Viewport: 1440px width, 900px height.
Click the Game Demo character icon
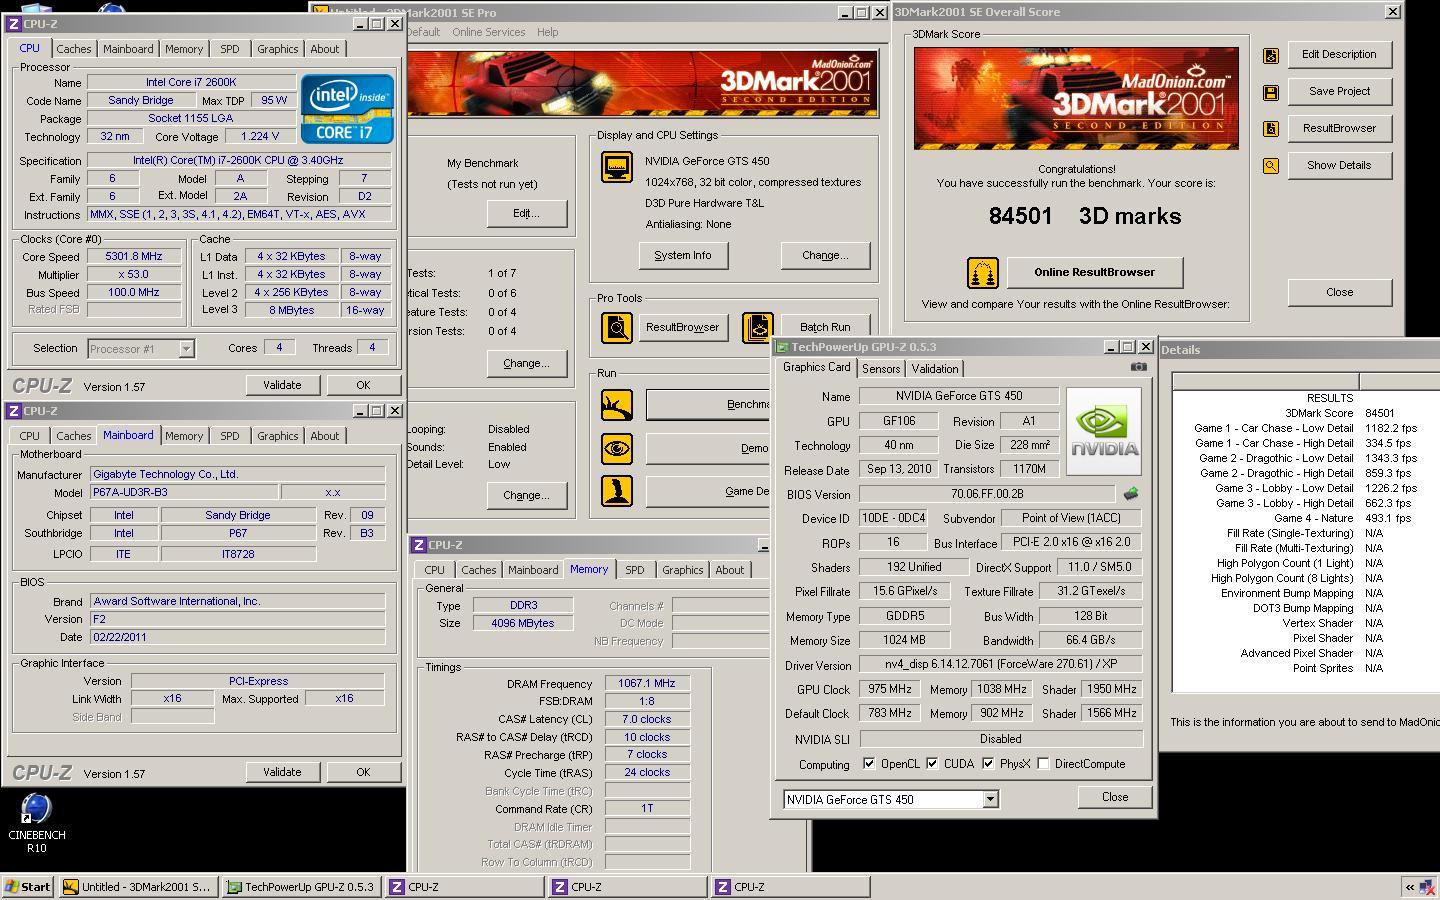[616, 490]
